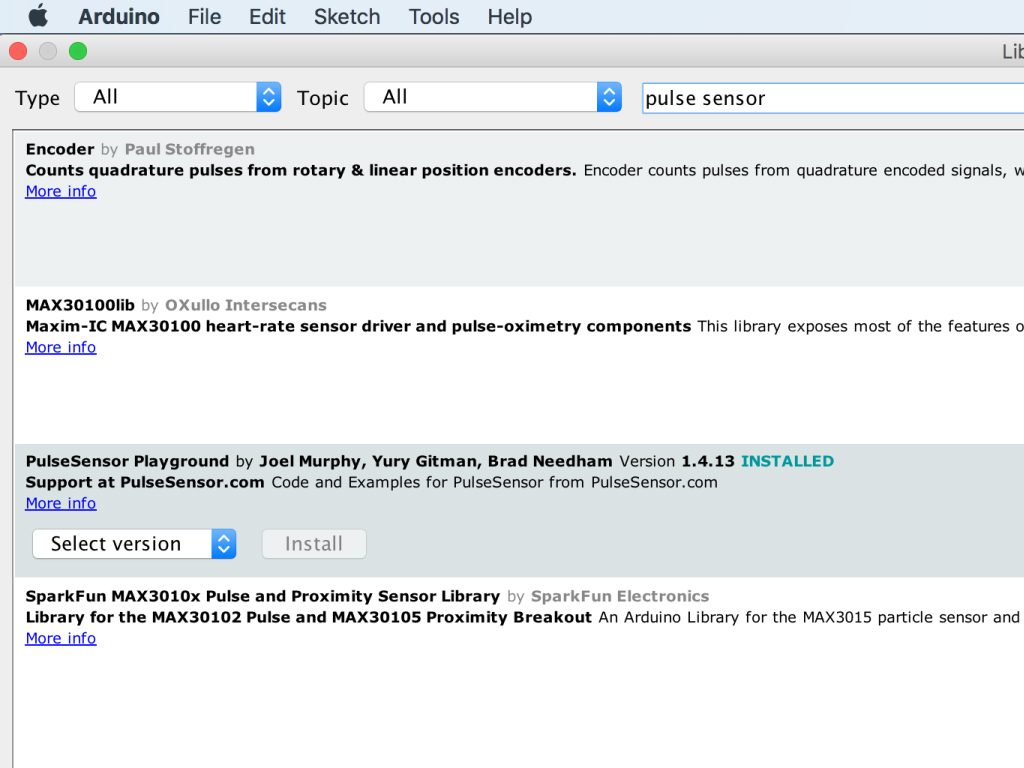Select the SparkFun MAX3010x library title

(x=263, y=596)
